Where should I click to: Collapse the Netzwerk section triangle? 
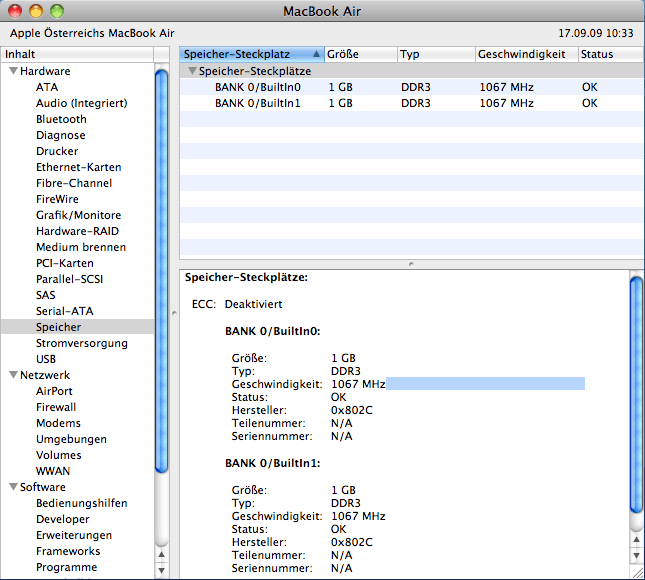(x=13, y=375)
